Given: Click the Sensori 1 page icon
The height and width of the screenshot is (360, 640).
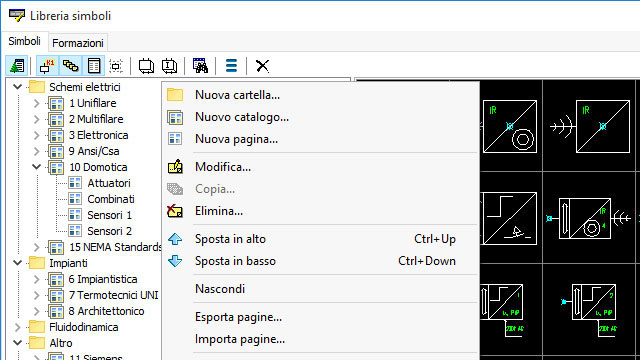Looking at the screenshot, I should [75, 215].
